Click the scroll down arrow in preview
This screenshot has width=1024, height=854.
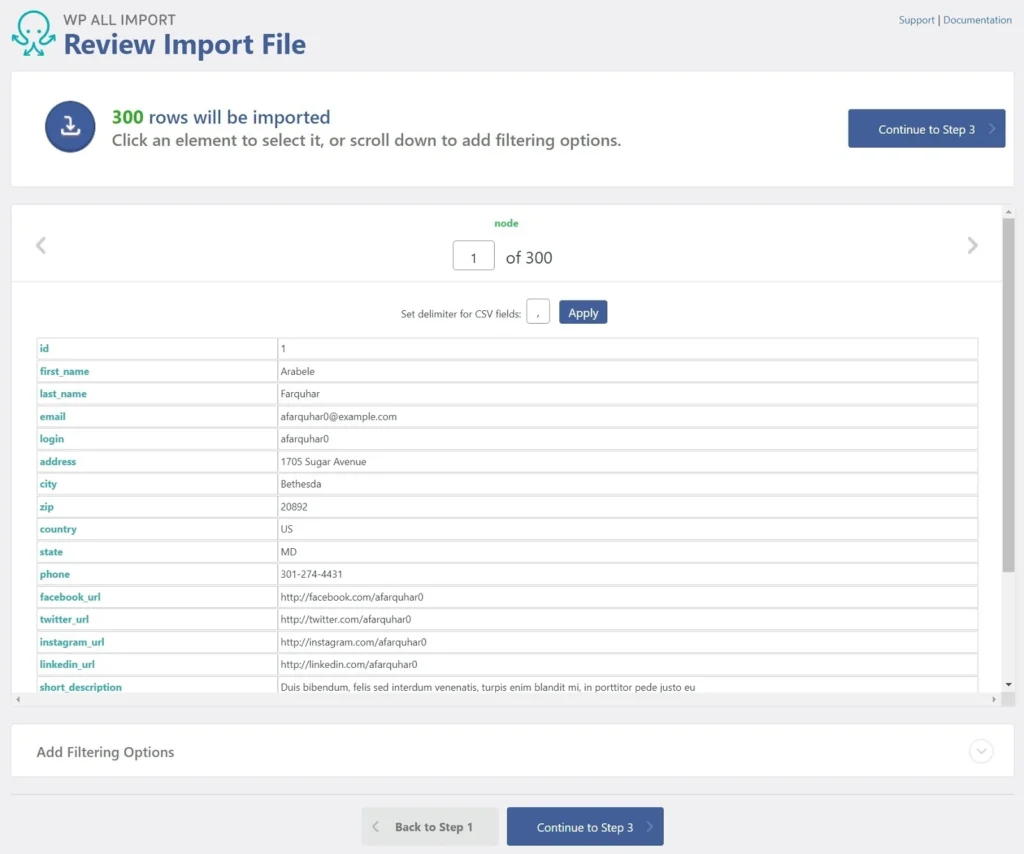1008,684
